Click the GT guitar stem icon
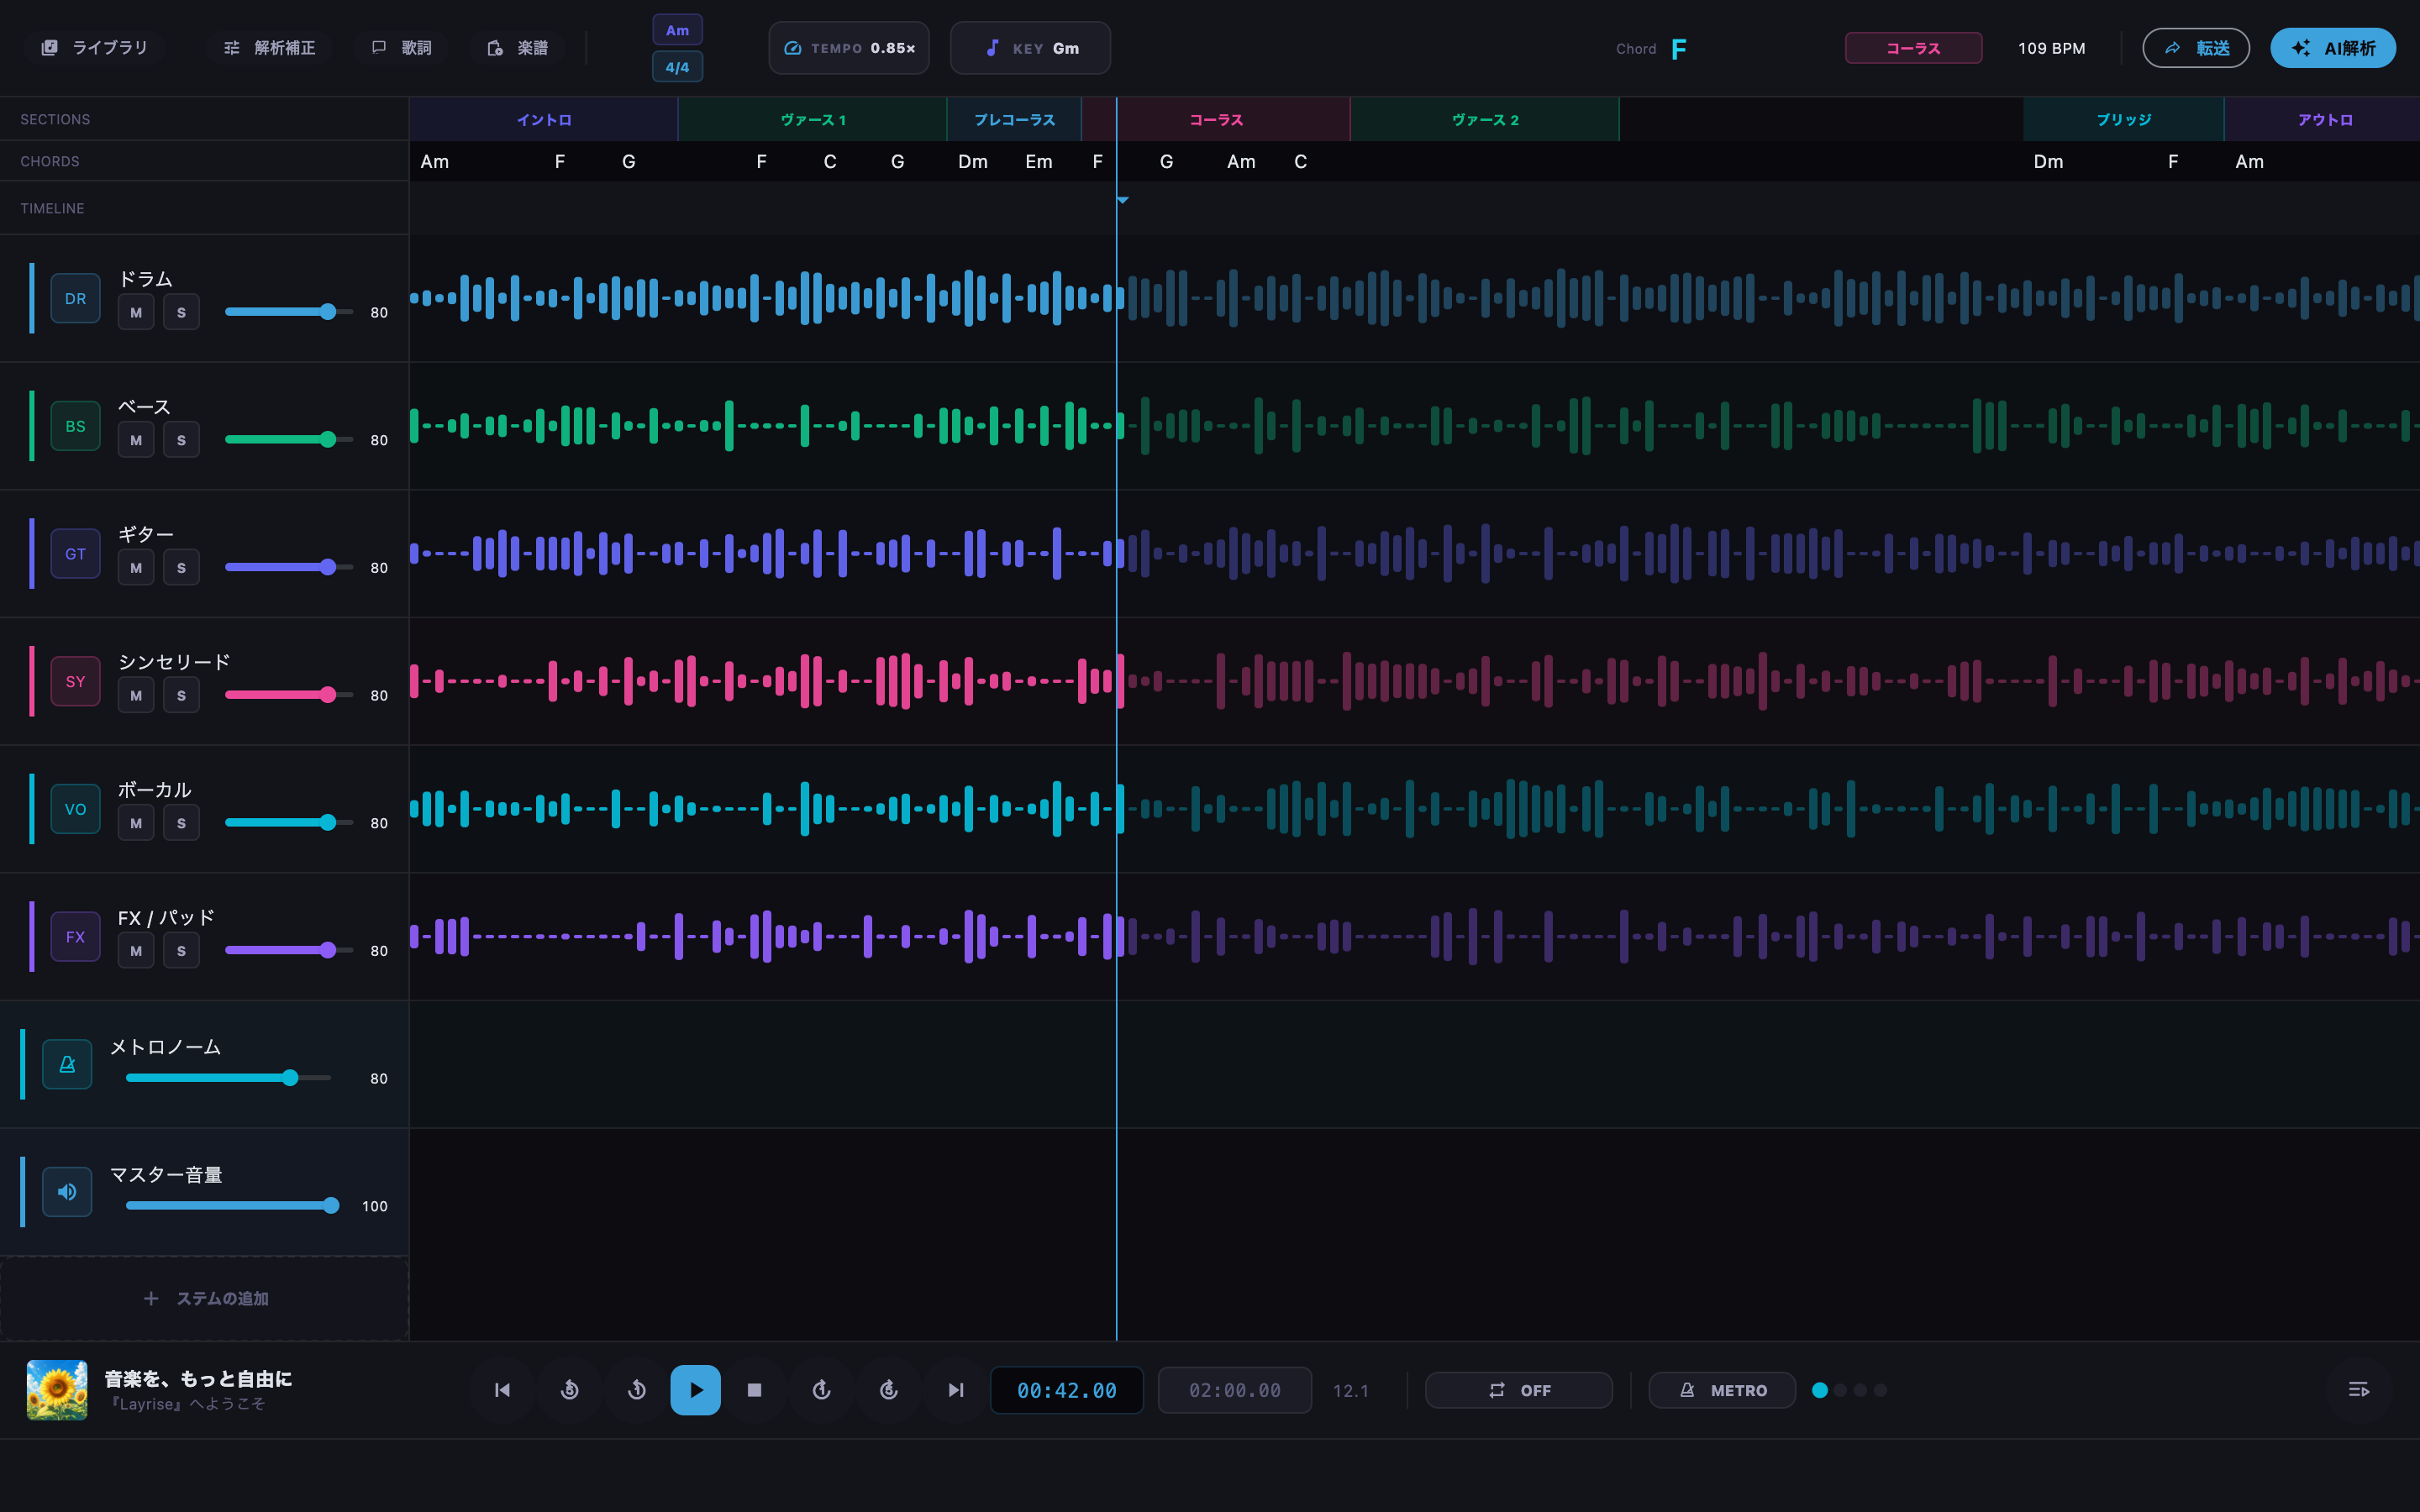 75,554
